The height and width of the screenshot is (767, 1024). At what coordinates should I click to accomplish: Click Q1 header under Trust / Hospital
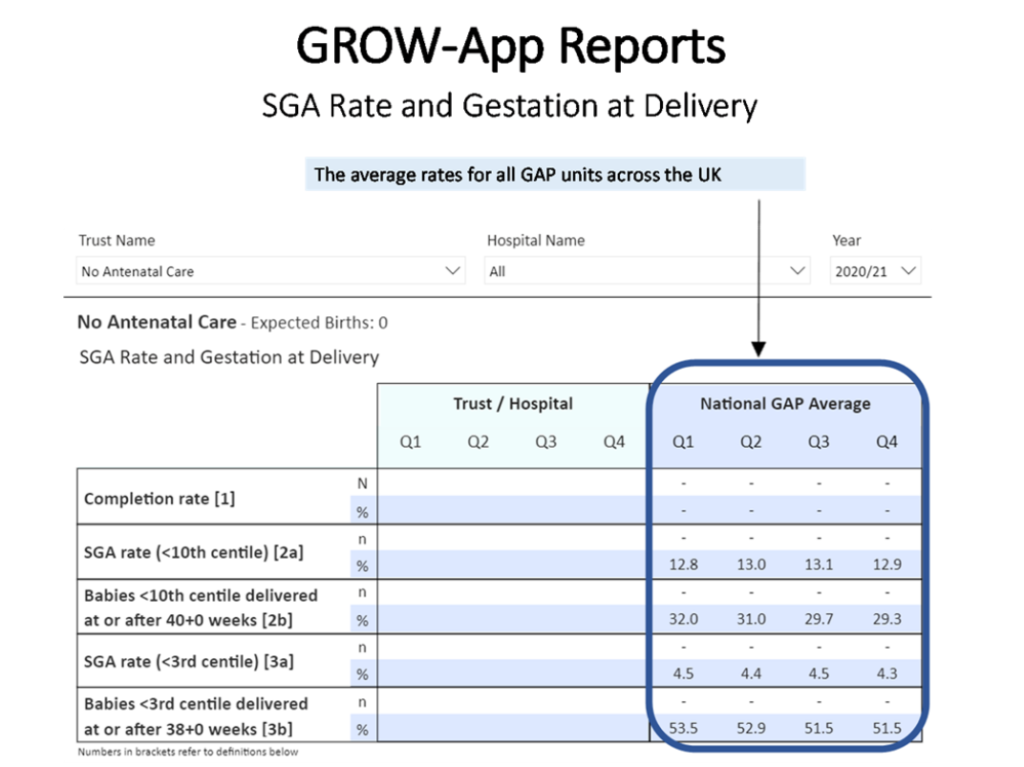click(410, 442)
